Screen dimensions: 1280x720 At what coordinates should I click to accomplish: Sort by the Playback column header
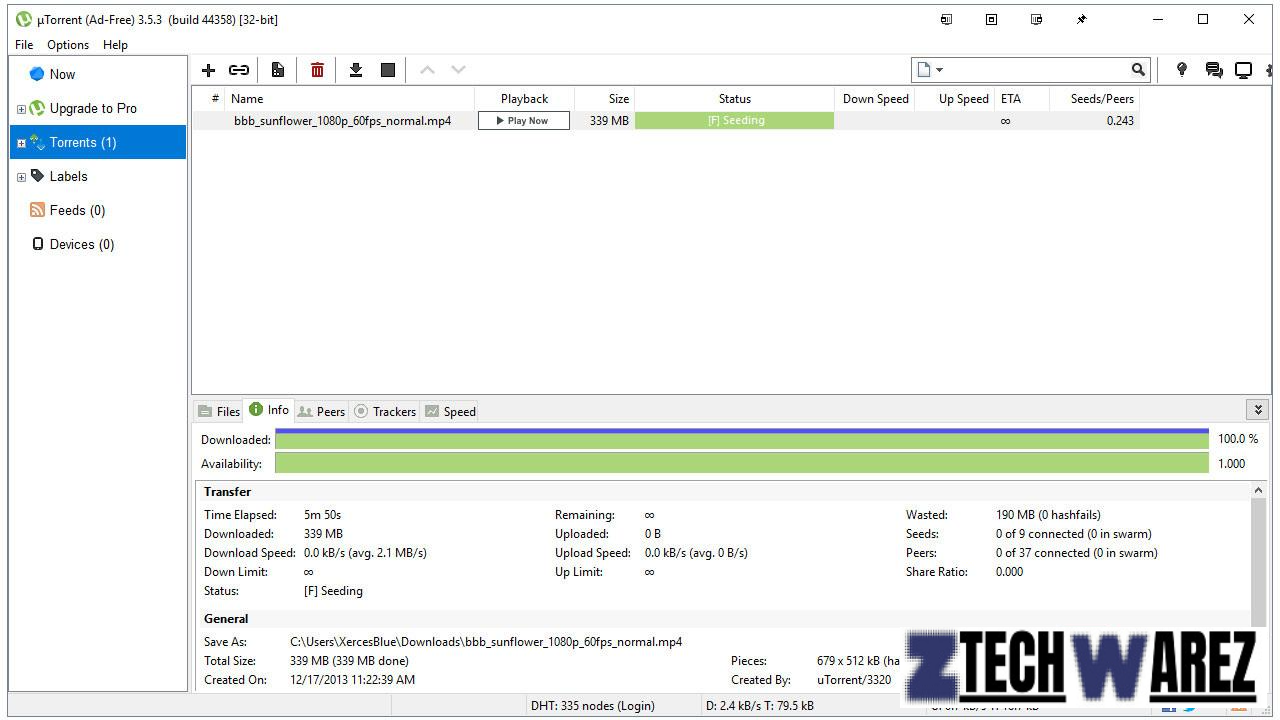(x=524, y=99)
